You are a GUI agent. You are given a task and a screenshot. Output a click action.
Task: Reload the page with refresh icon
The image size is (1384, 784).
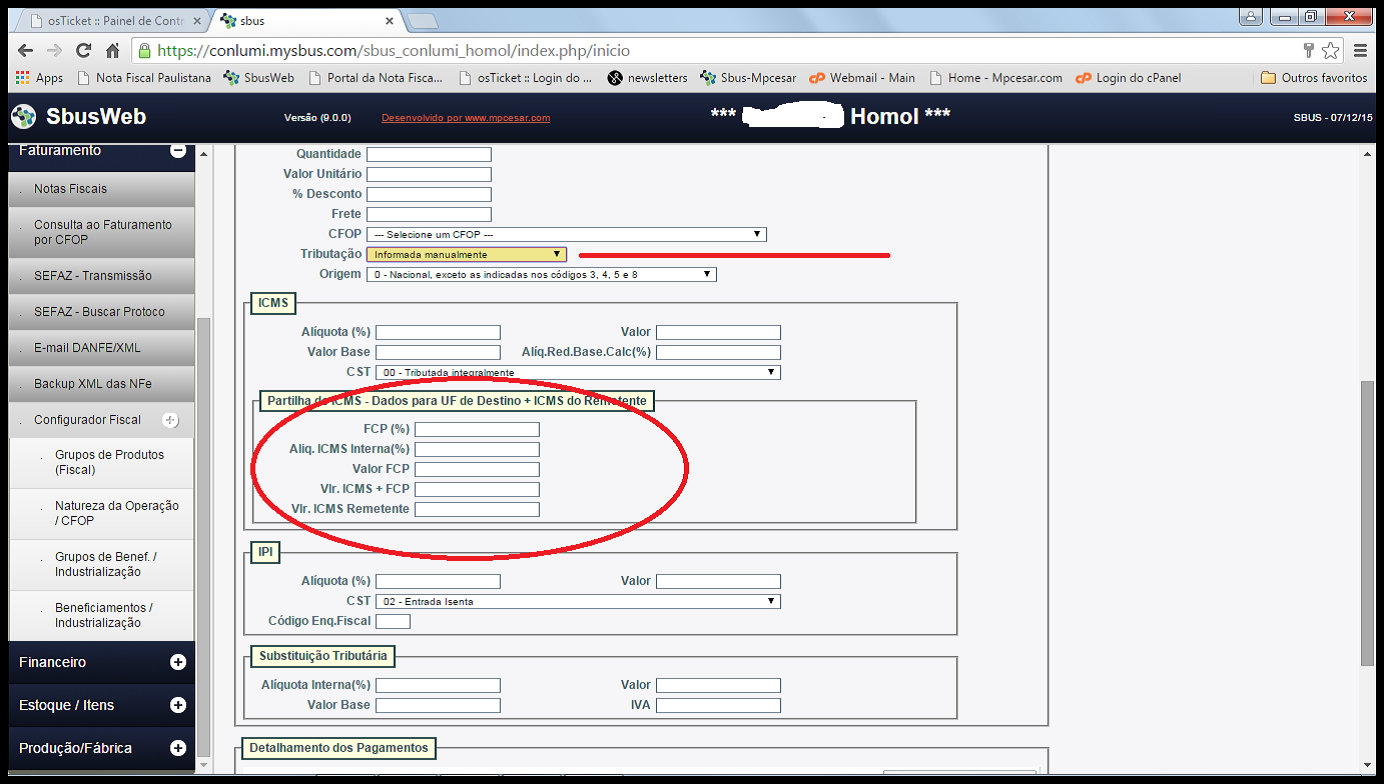click(x=83, y=50)
